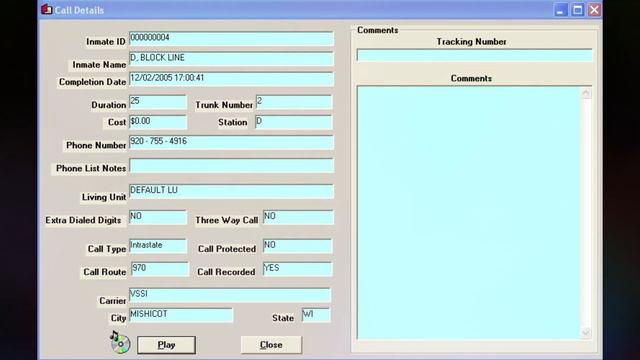
Task: Click the Completion Date field
Action: 231,79
